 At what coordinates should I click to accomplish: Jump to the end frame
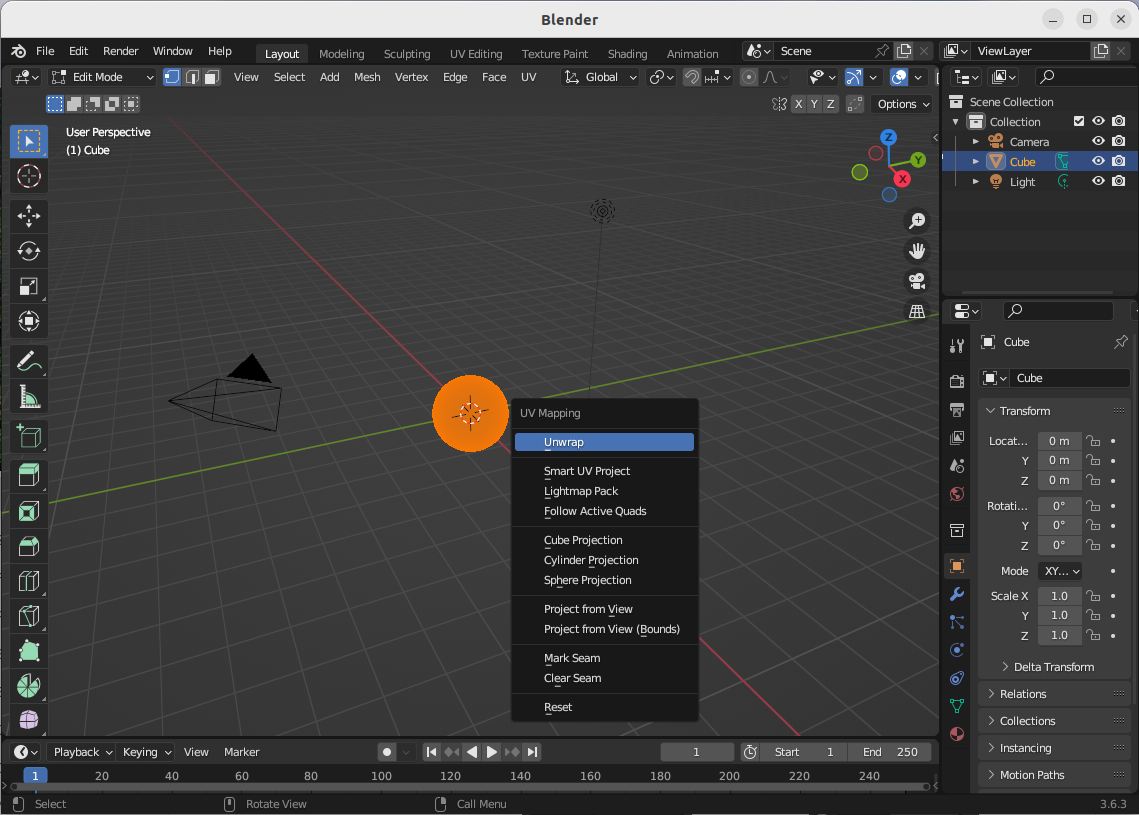click(x=532, y=752)
